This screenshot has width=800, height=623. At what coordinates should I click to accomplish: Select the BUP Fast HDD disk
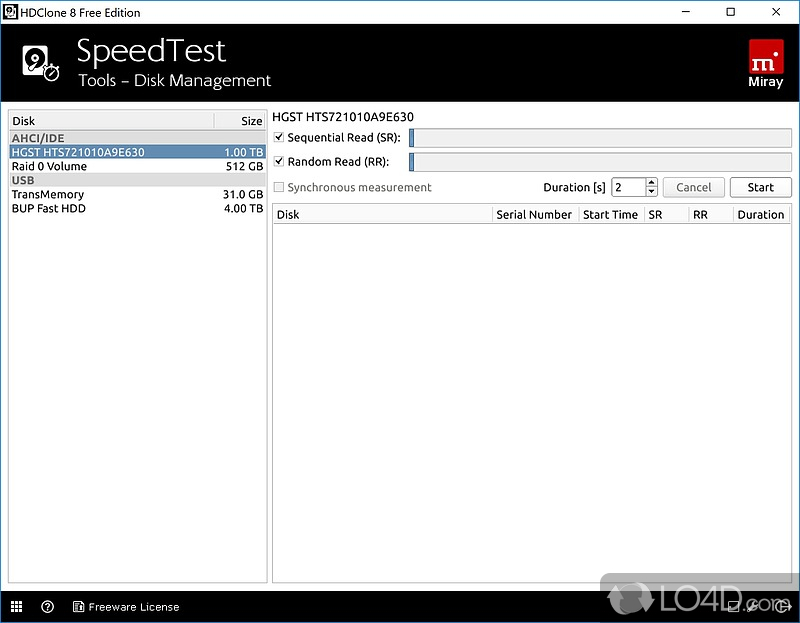(x=49, y=209)
